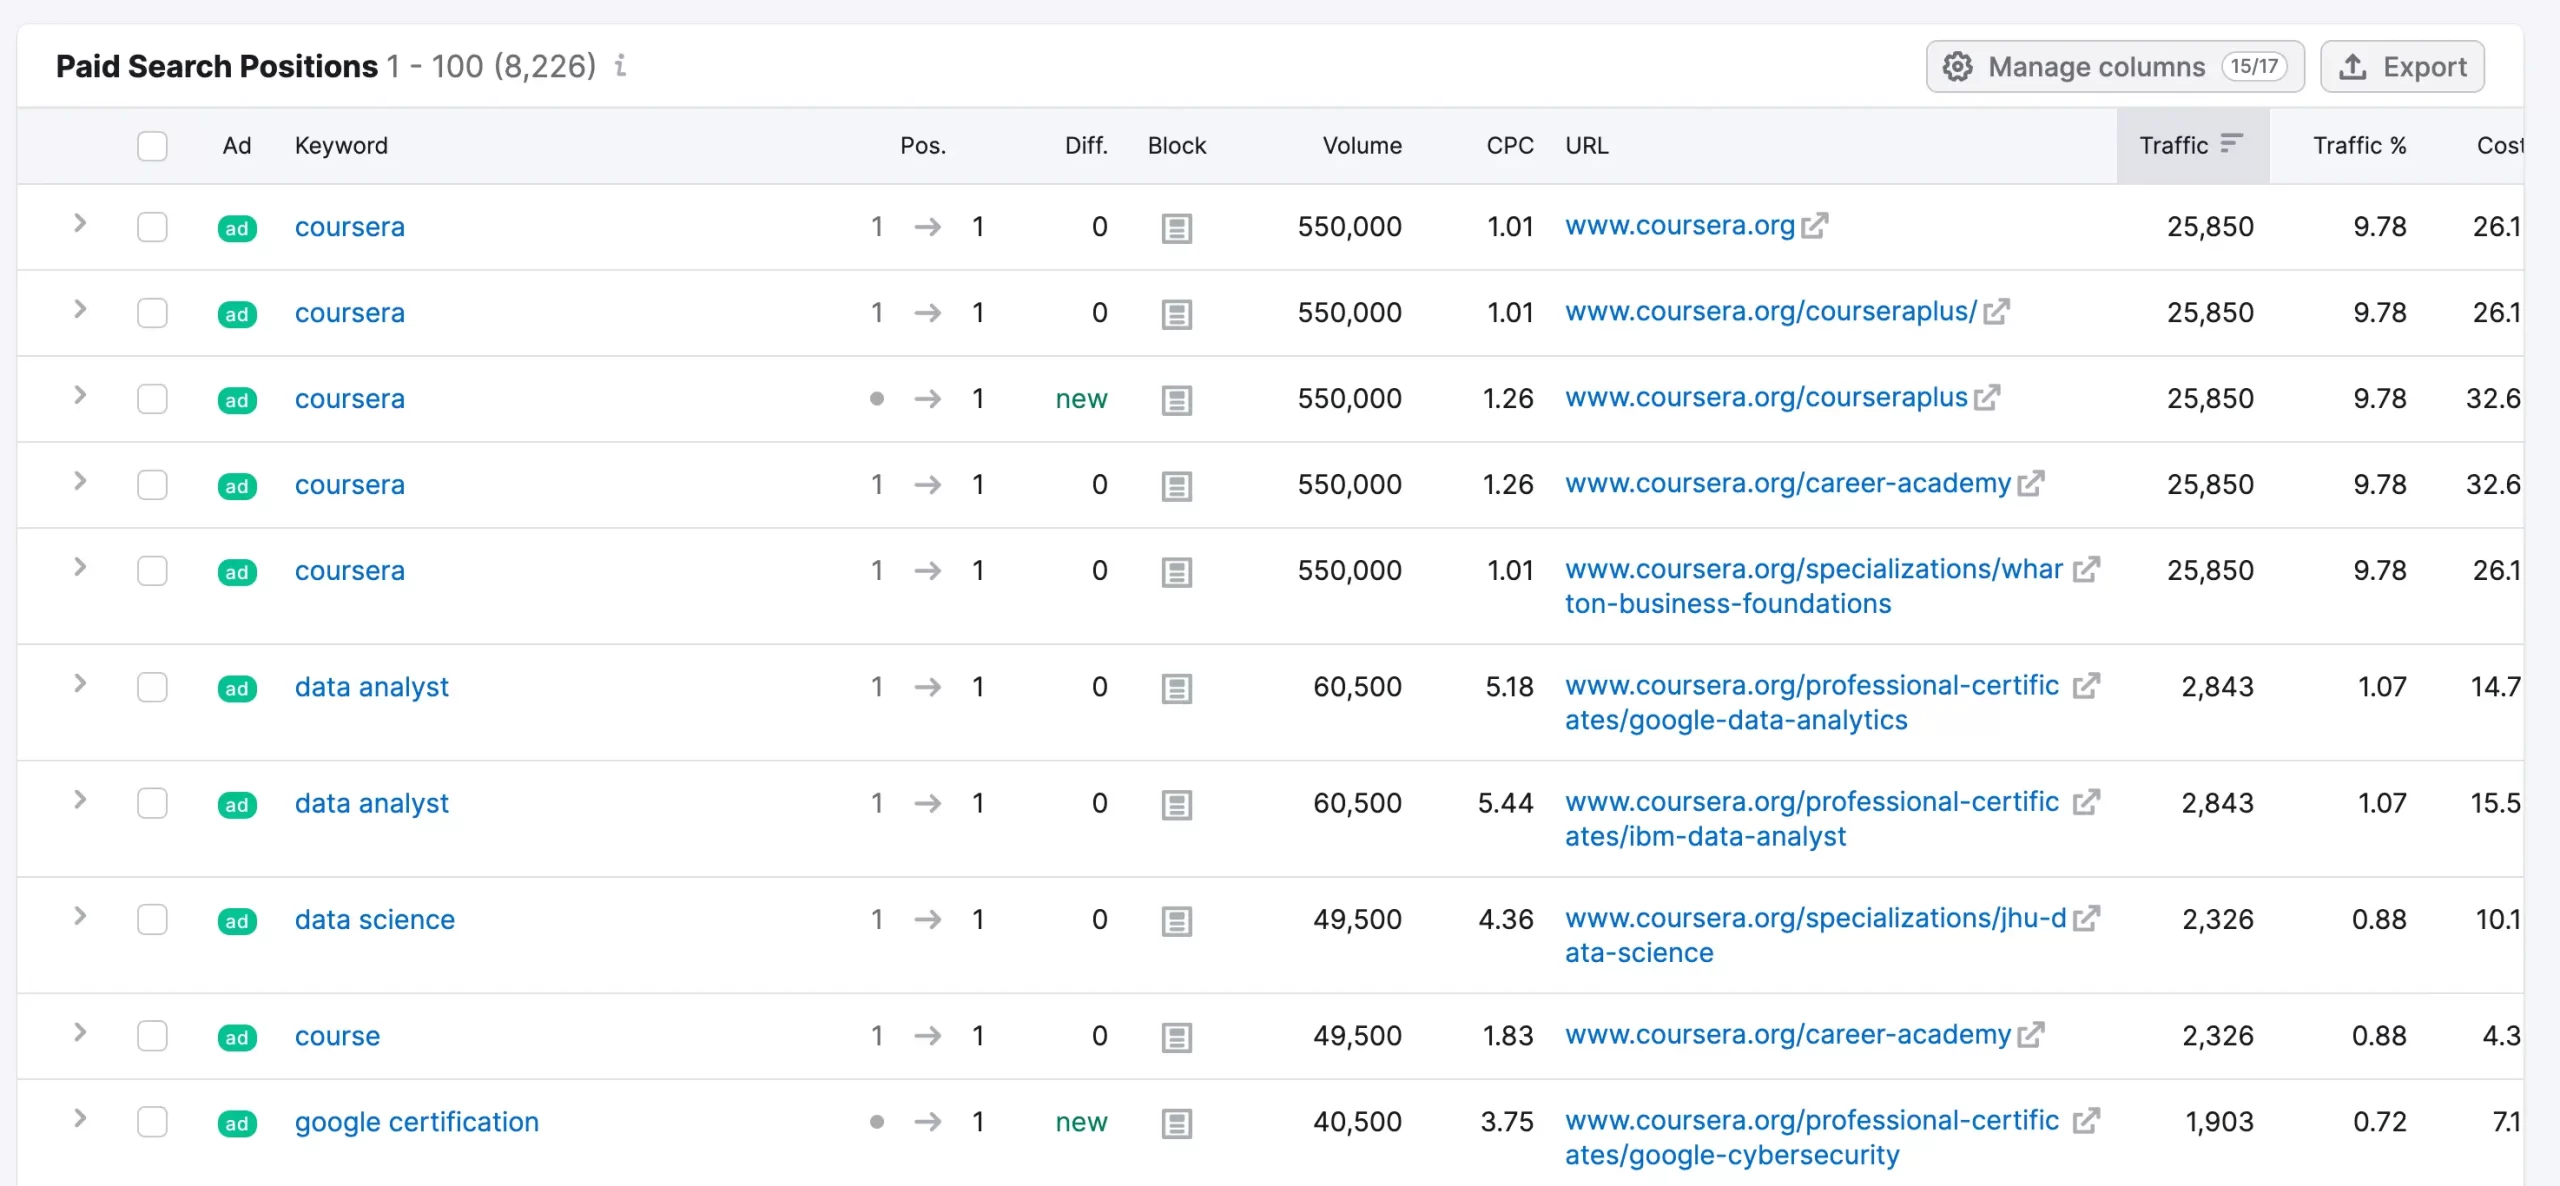Open the google certification keyword link
This screenshot has height=1186, width=2560.
tap(416, 1122)
